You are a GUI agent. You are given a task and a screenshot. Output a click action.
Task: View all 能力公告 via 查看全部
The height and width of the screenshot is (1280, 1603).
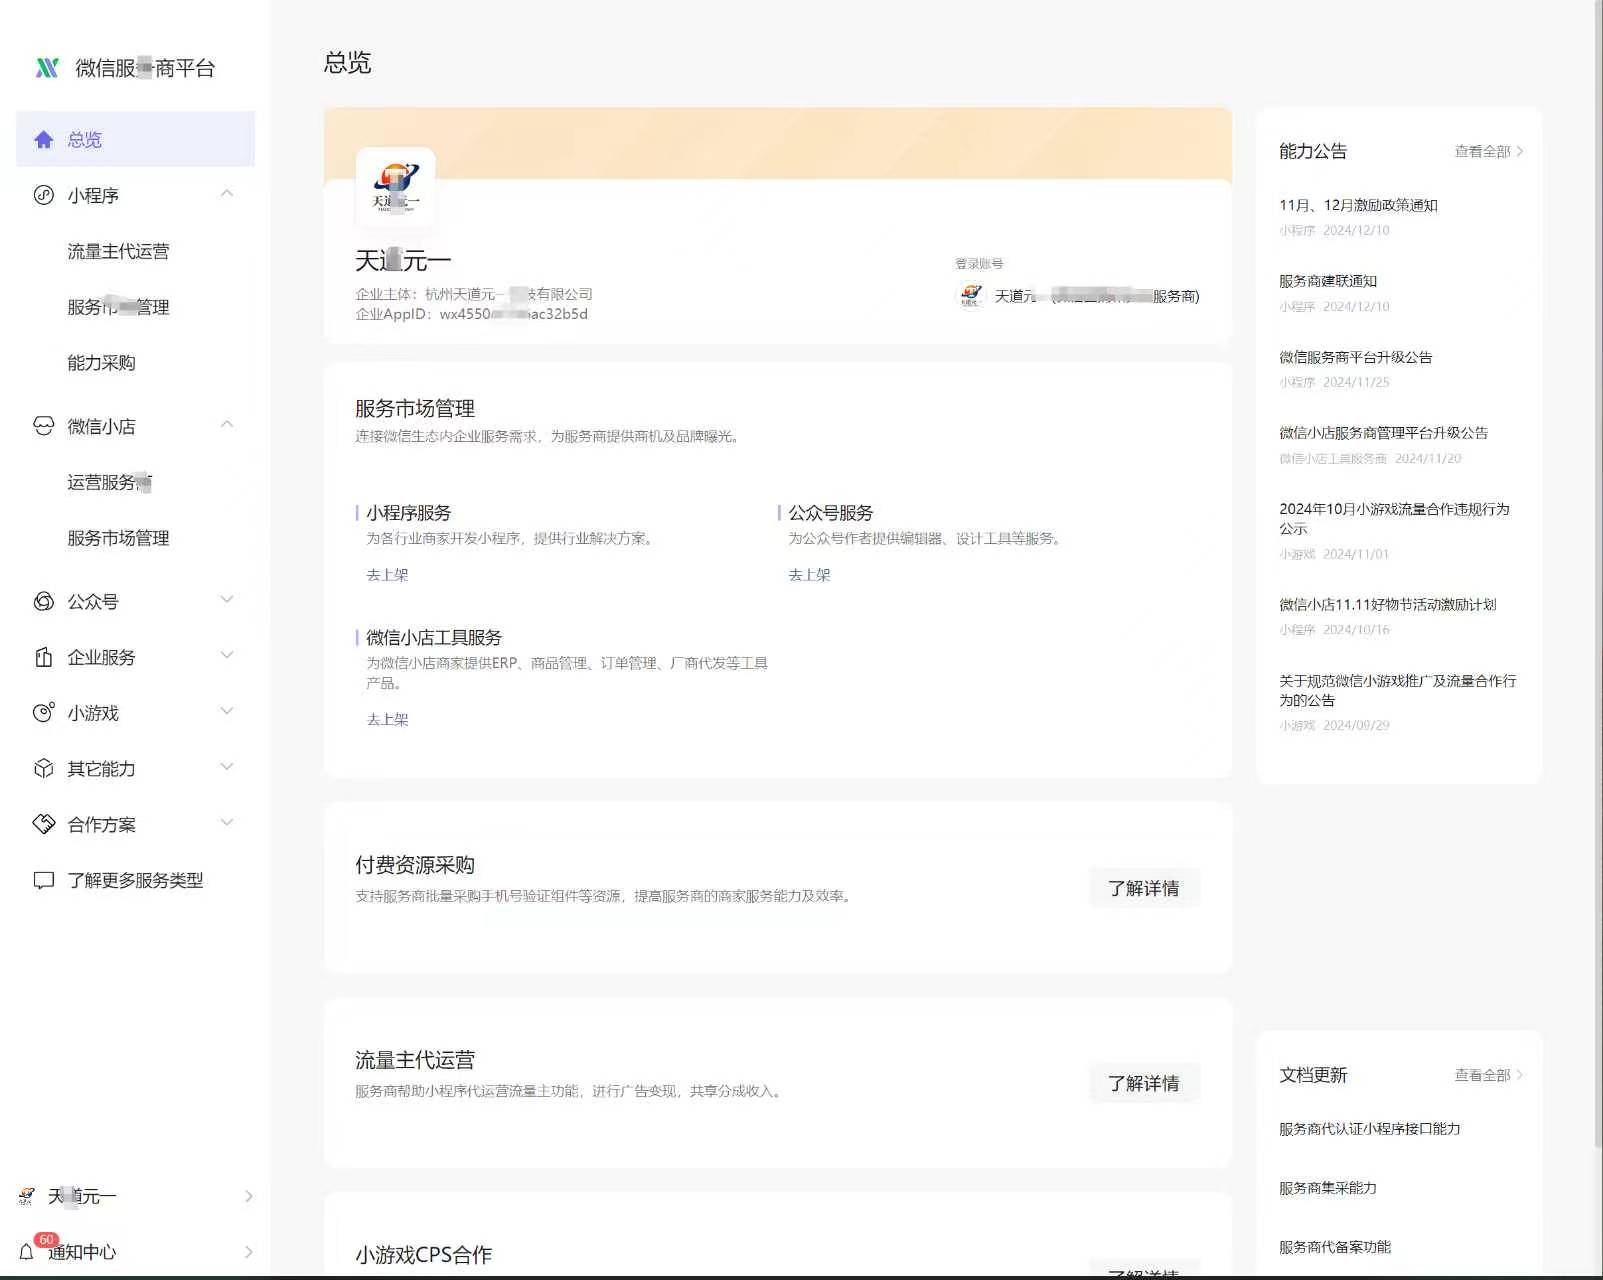click(1489, 151)
